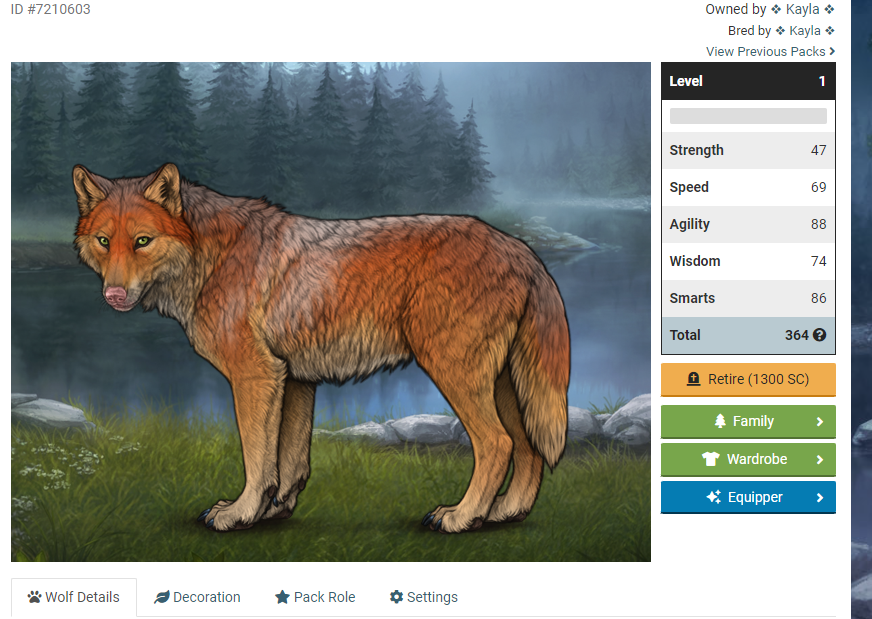Screen dimensions: 872x619
Task: Open the Pack Role tab
Action: 315,597
